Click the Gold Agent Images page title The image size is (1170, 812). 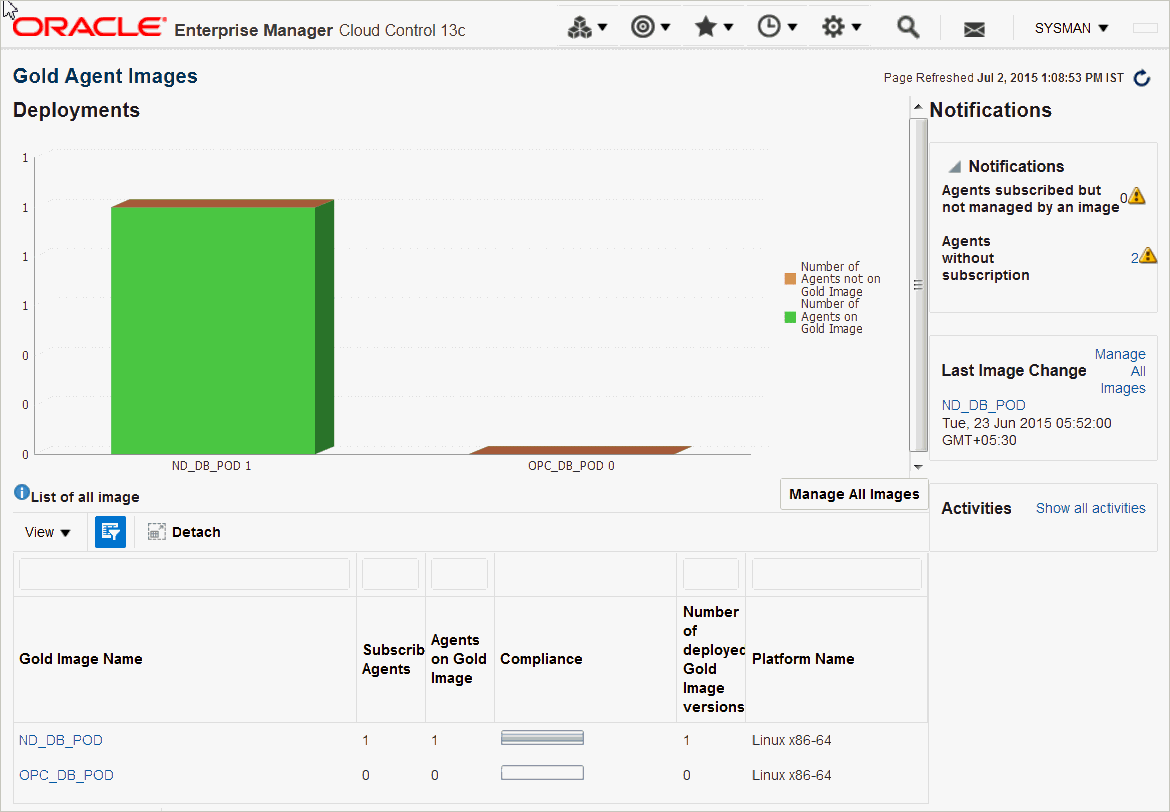coord(105,76)
